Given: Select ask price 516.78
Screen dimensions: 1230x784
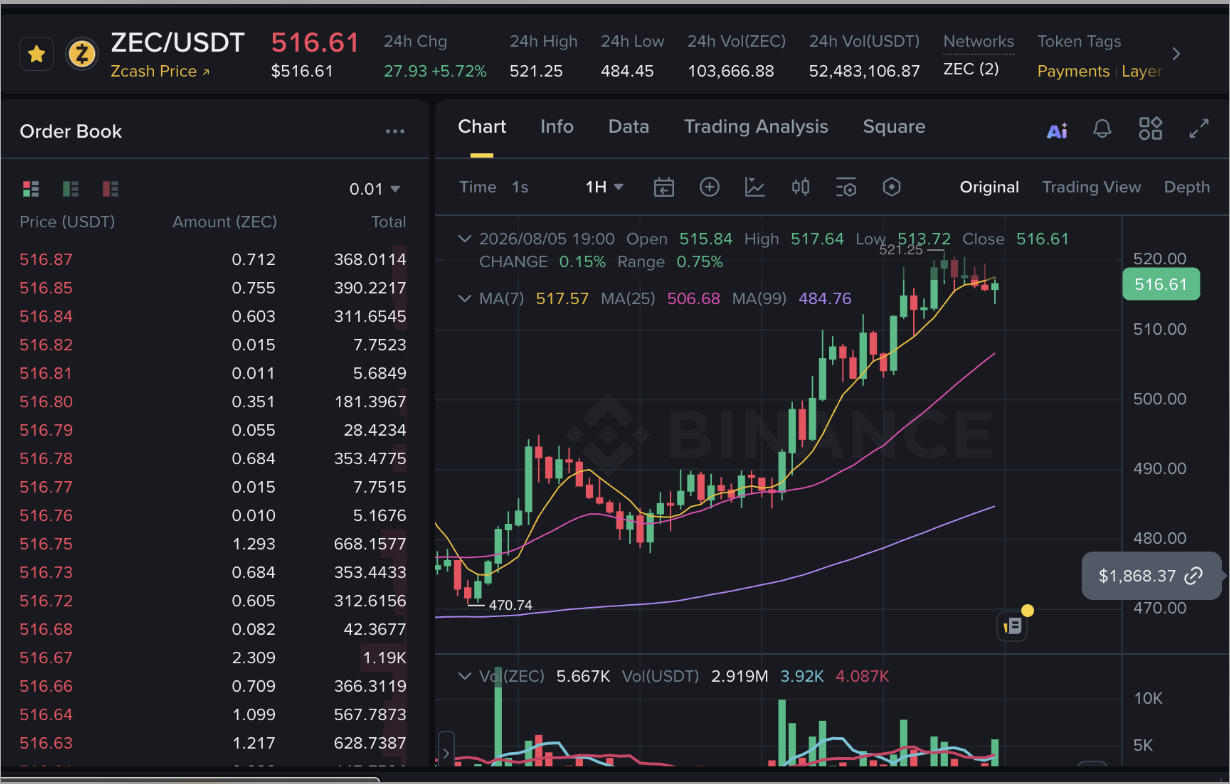Looking at the screenshot, I should 46,459.
